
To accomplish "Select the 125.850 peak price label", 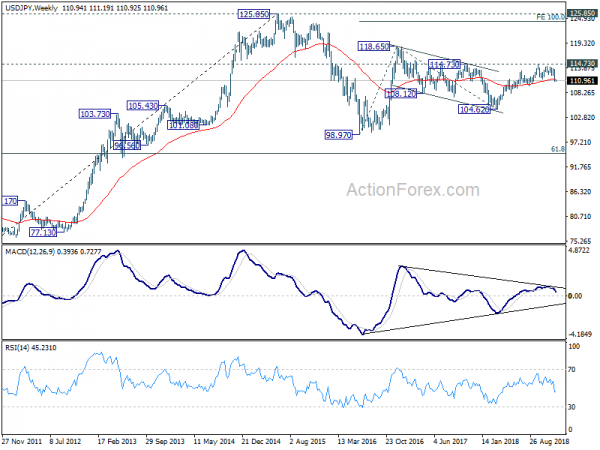I will coord(254,15).
